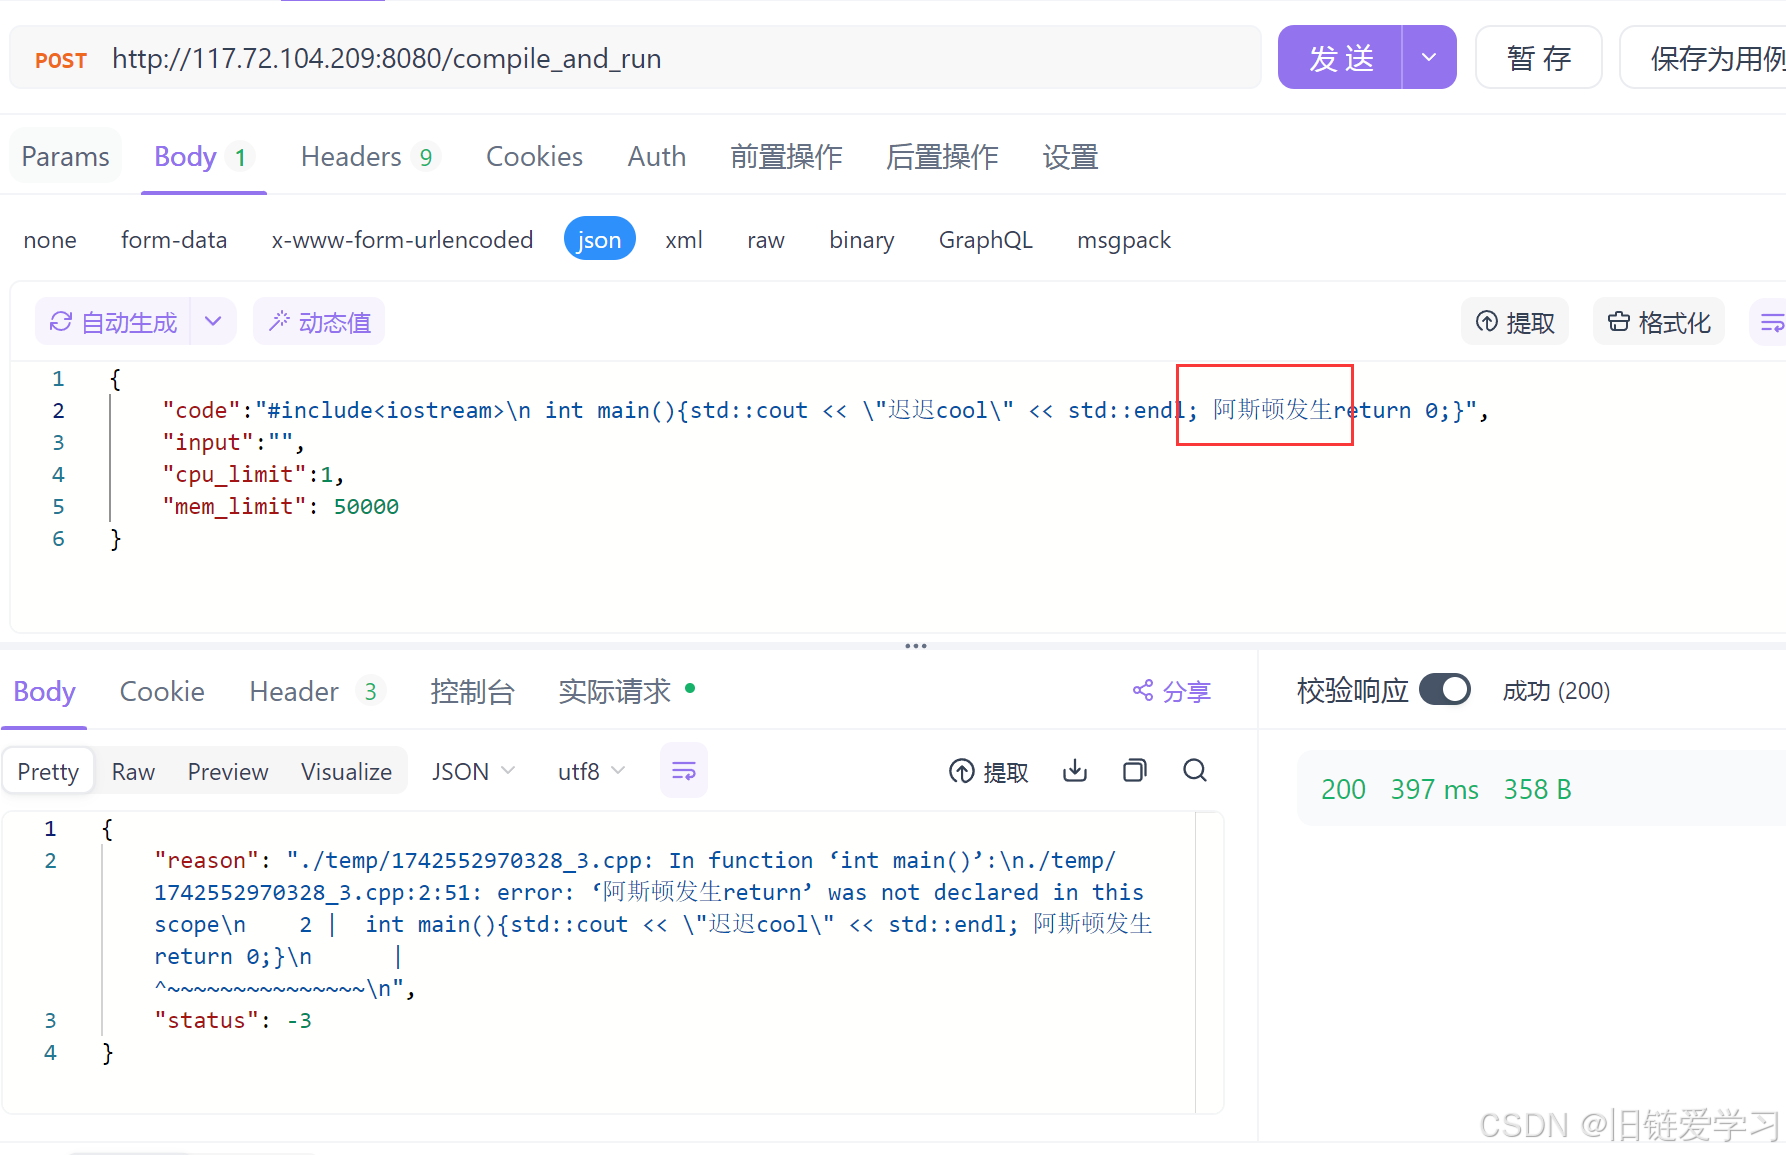Open the 控制台 console tab
This screenshot has width=1786, height=1155.
472,691
